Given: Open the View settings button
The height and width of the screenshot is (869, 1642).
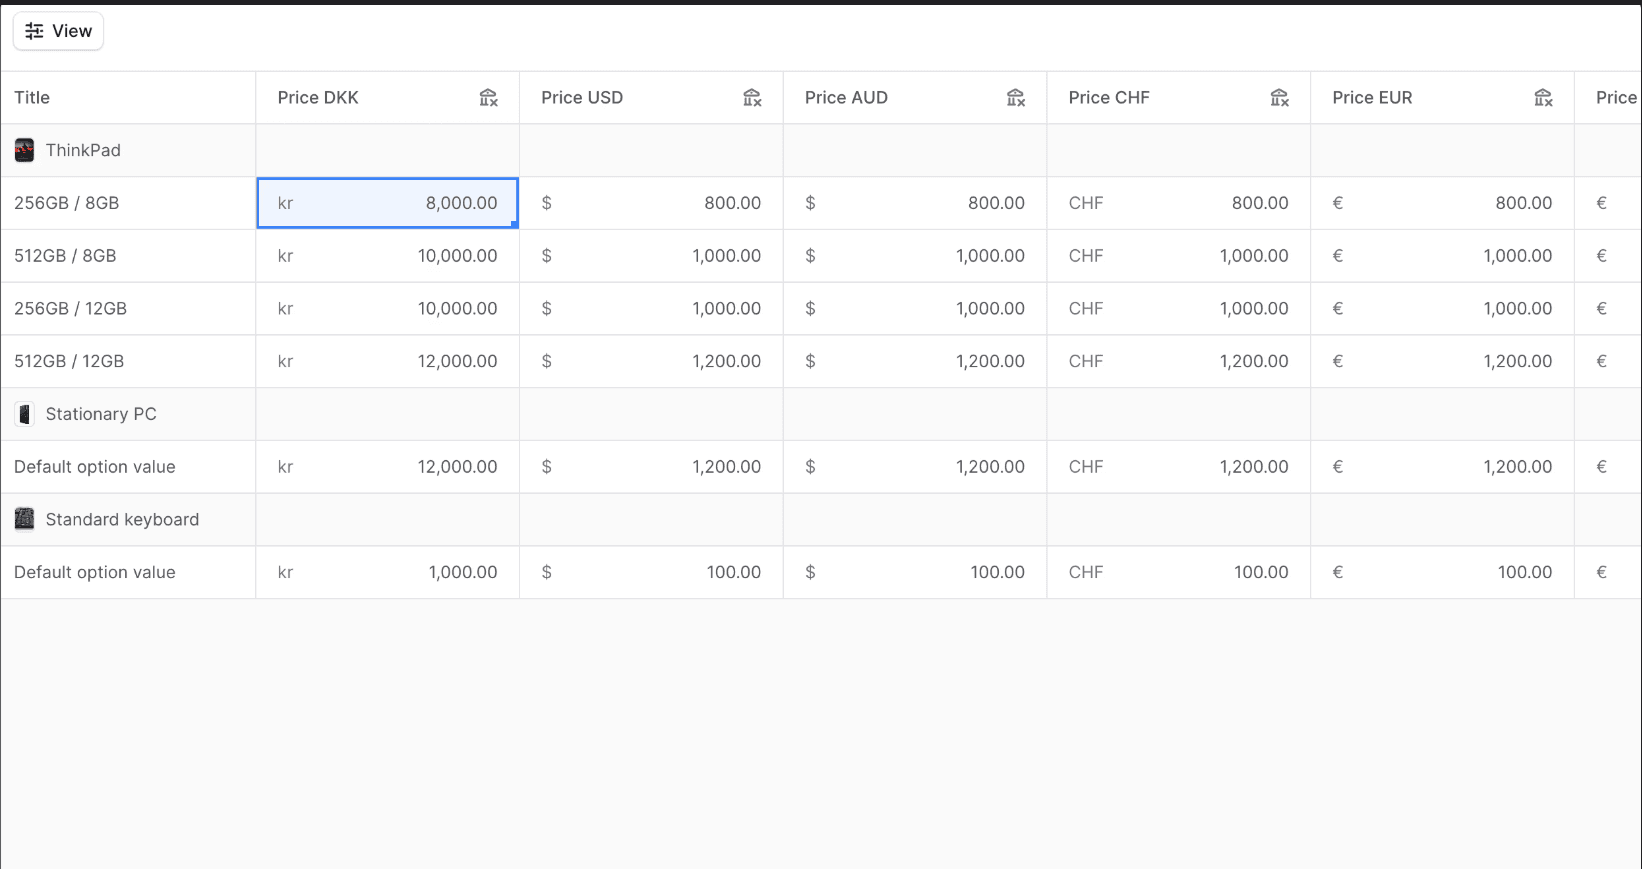Looking at the screenshot, I should [58, 31].
